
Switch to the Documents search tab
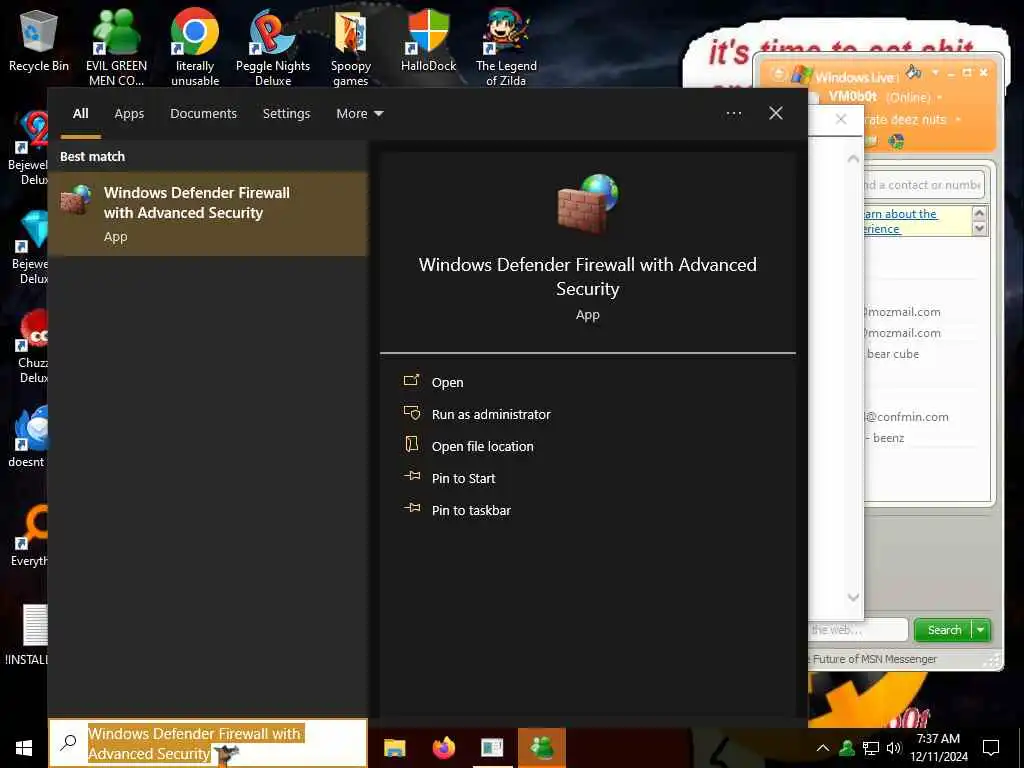pos(203,114)
